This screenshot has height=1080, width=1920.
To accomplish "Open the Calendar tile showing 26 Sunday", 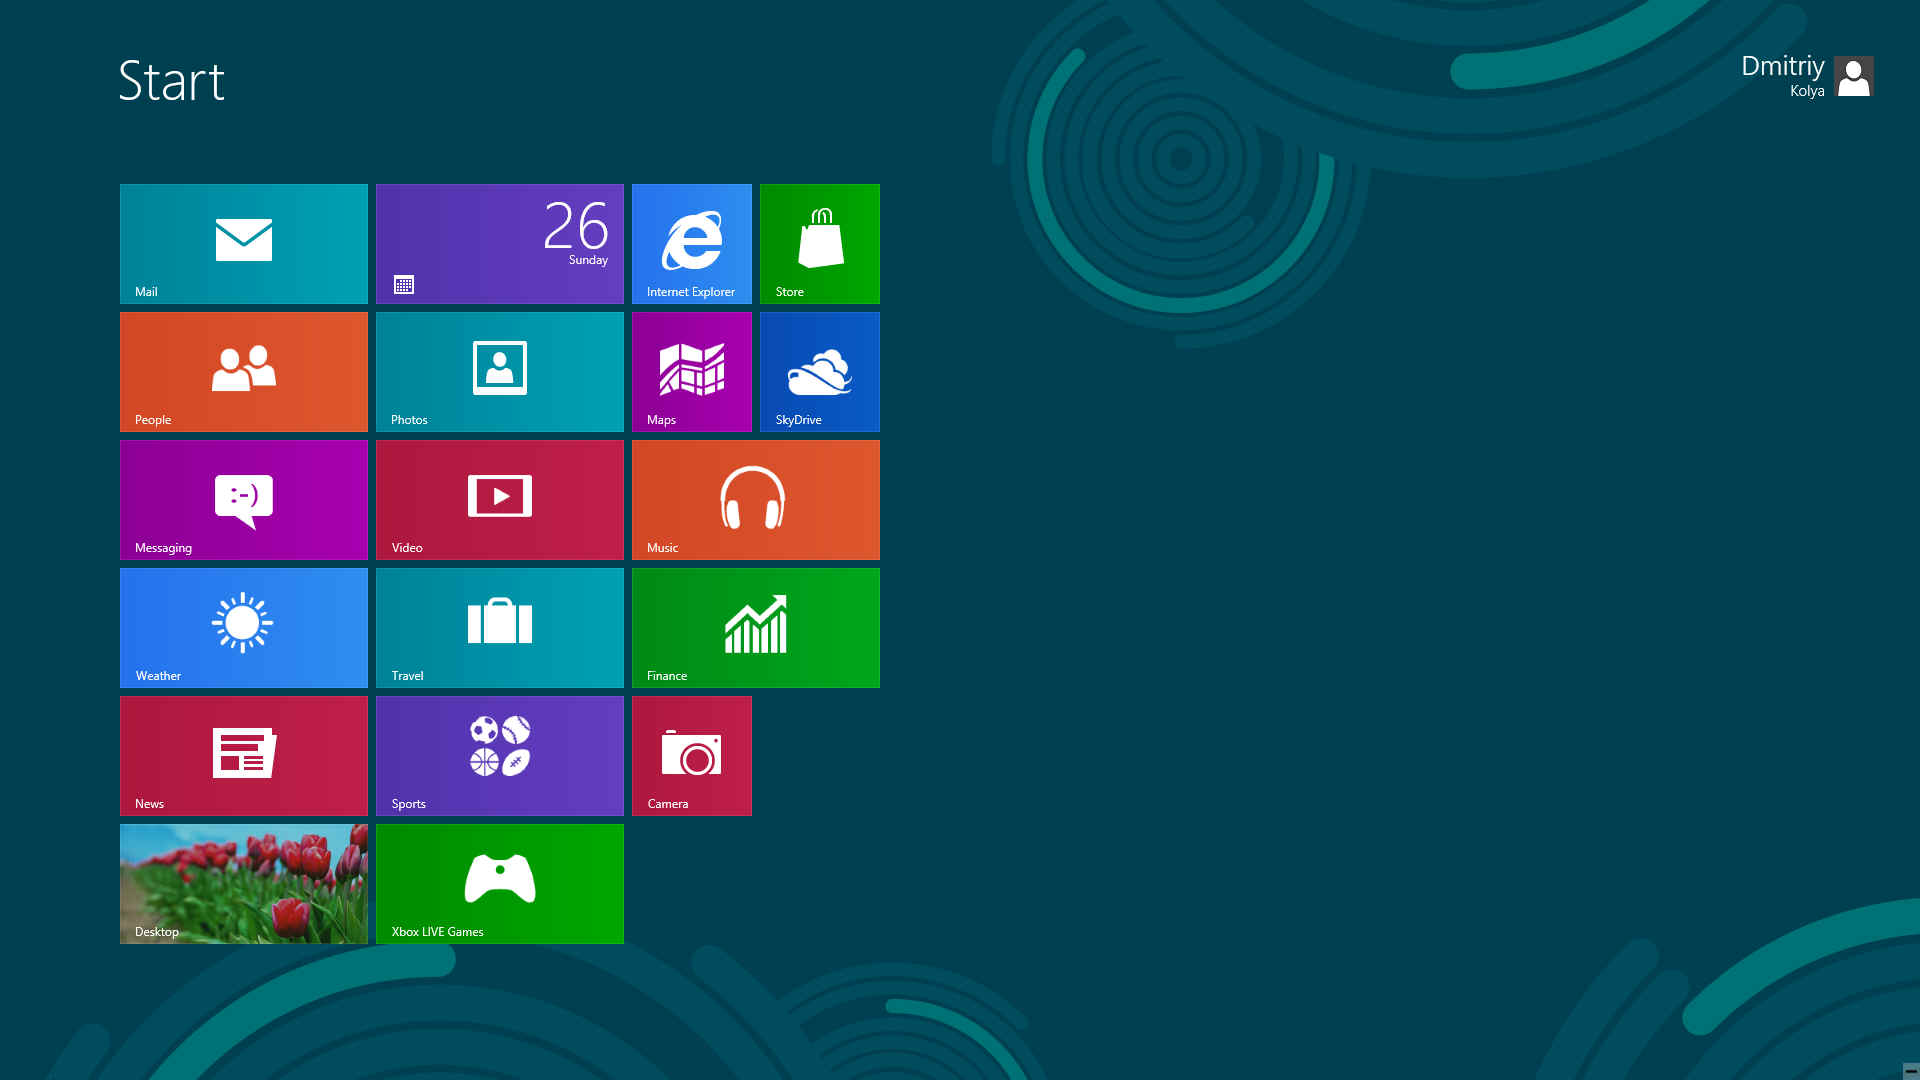I will point(500,244).
